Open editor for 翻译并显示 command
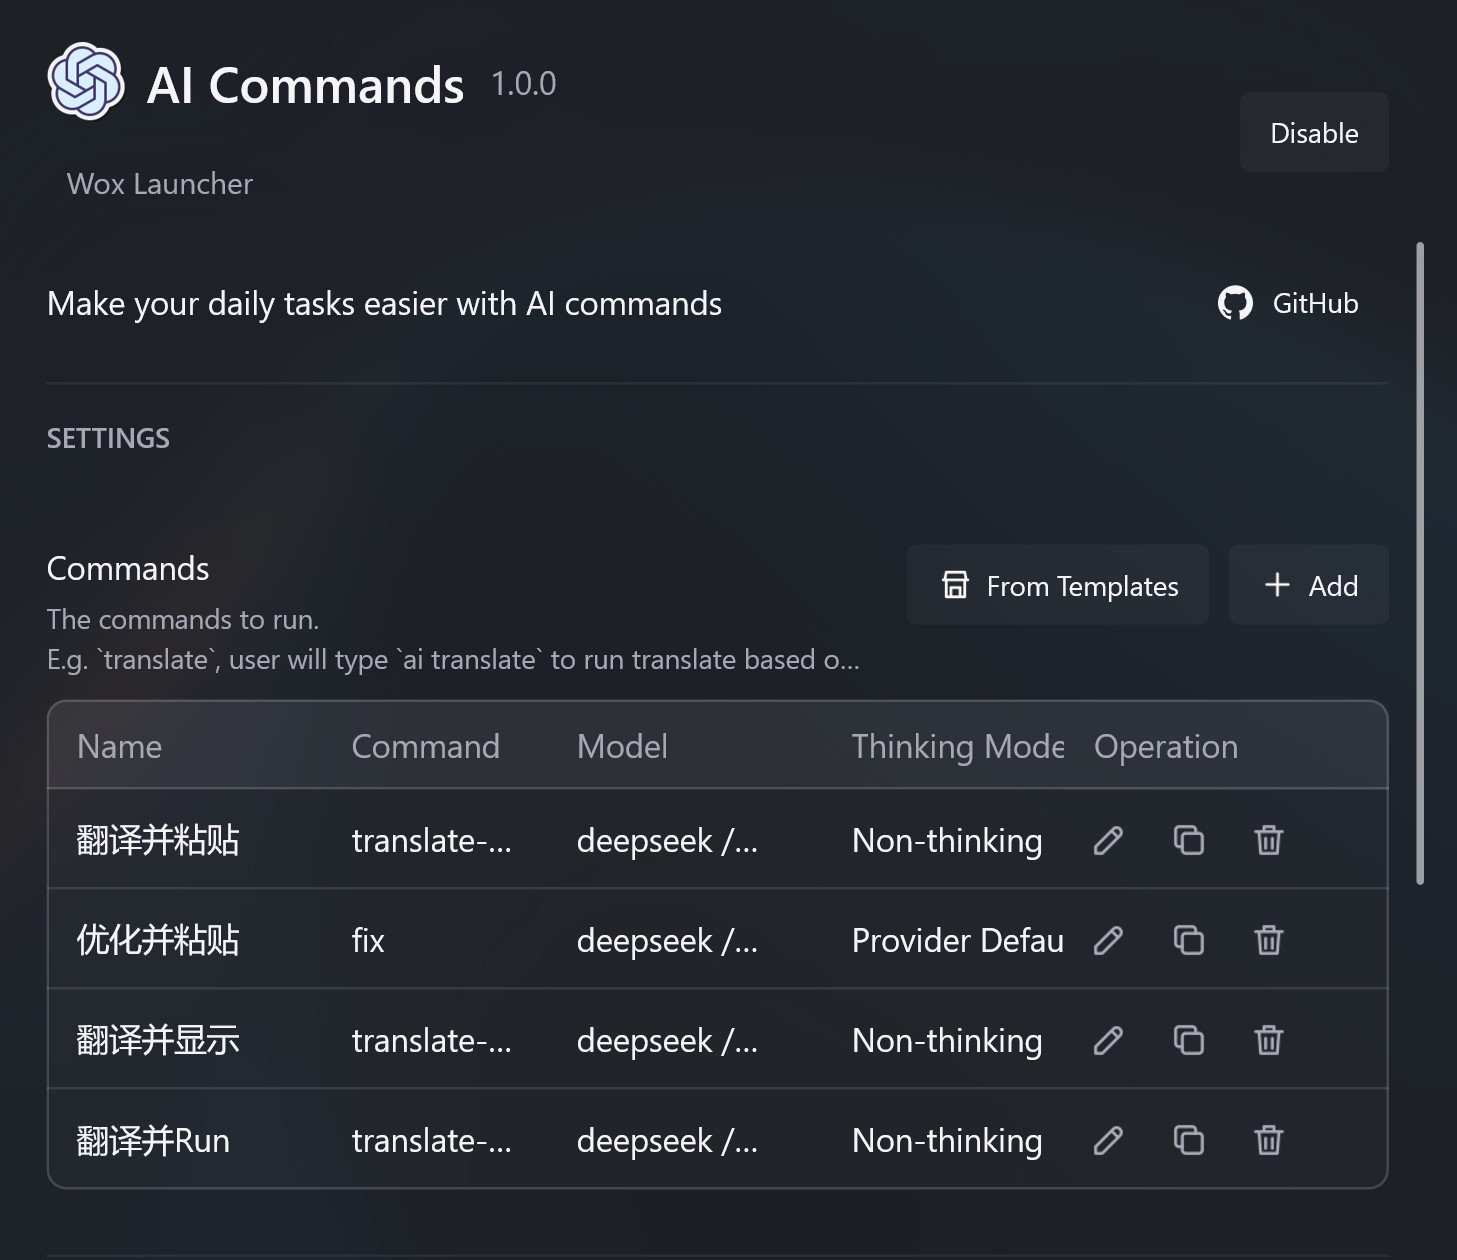 click(1108, 1040)
